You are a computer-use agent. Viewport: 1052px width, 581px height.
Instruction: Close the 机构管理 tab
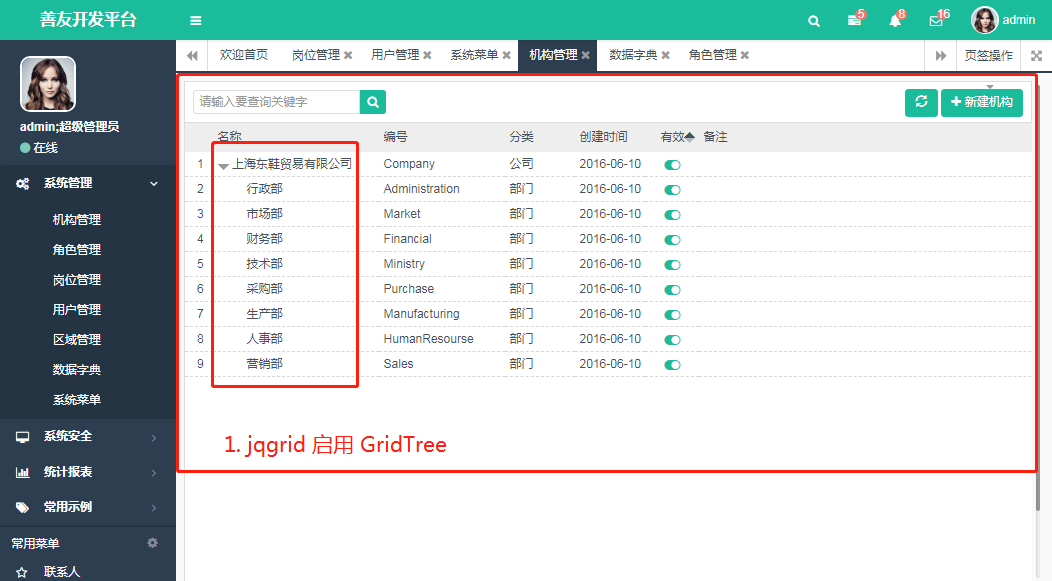586,55
